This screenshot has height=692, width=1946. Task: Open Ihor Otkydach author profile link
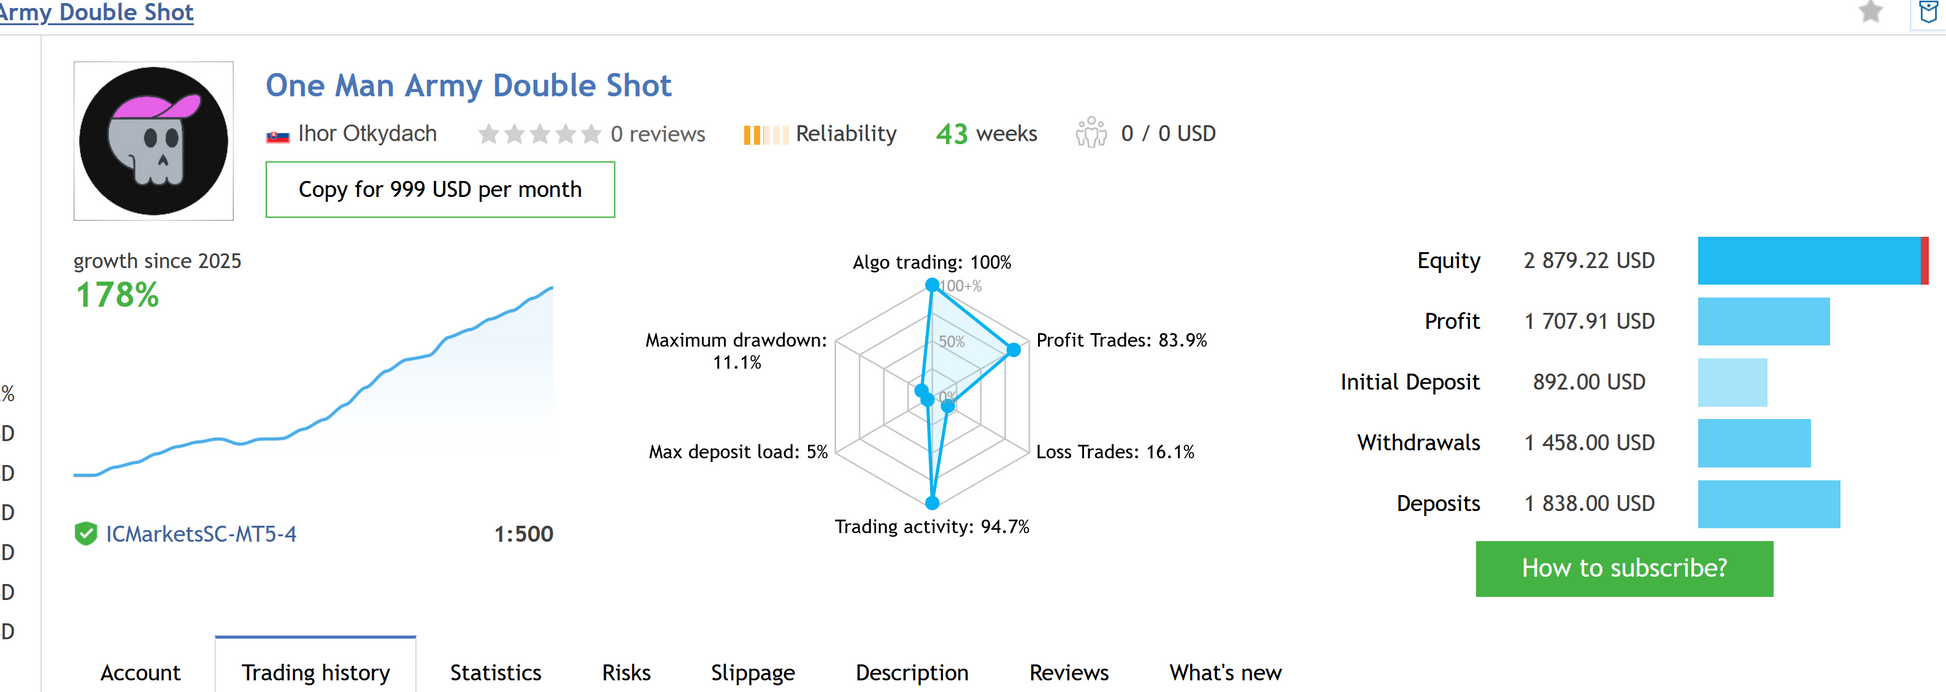(367, 134)
